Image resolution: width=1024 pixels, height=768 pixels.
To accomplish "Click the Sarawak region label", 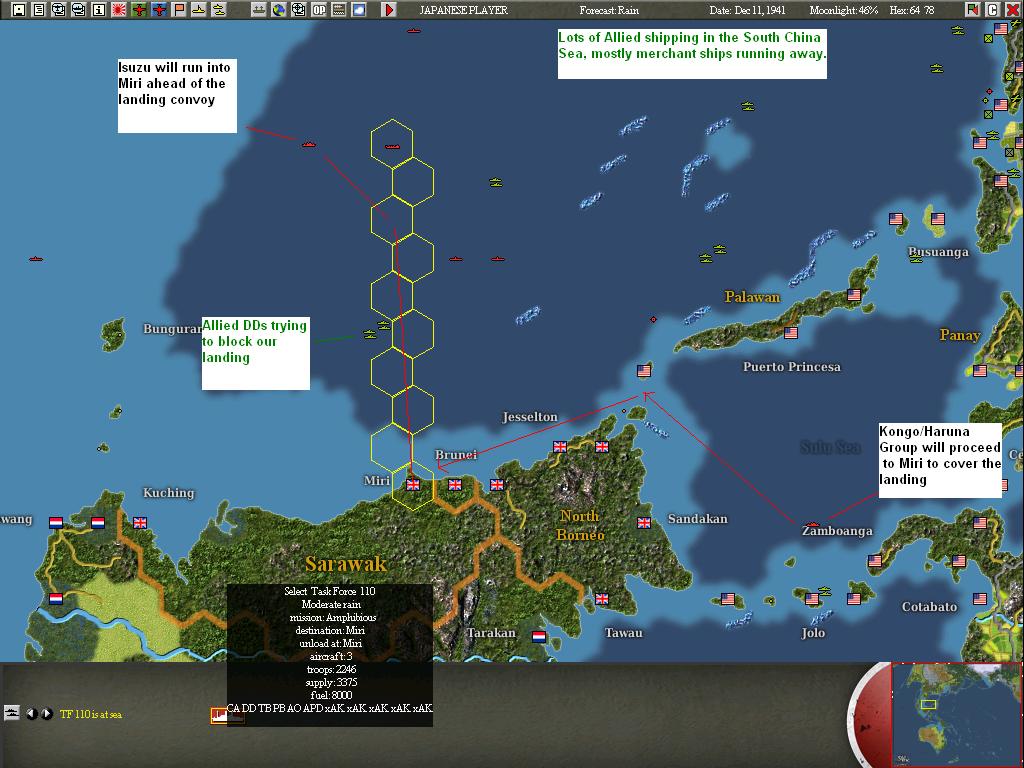I will 346,564.
